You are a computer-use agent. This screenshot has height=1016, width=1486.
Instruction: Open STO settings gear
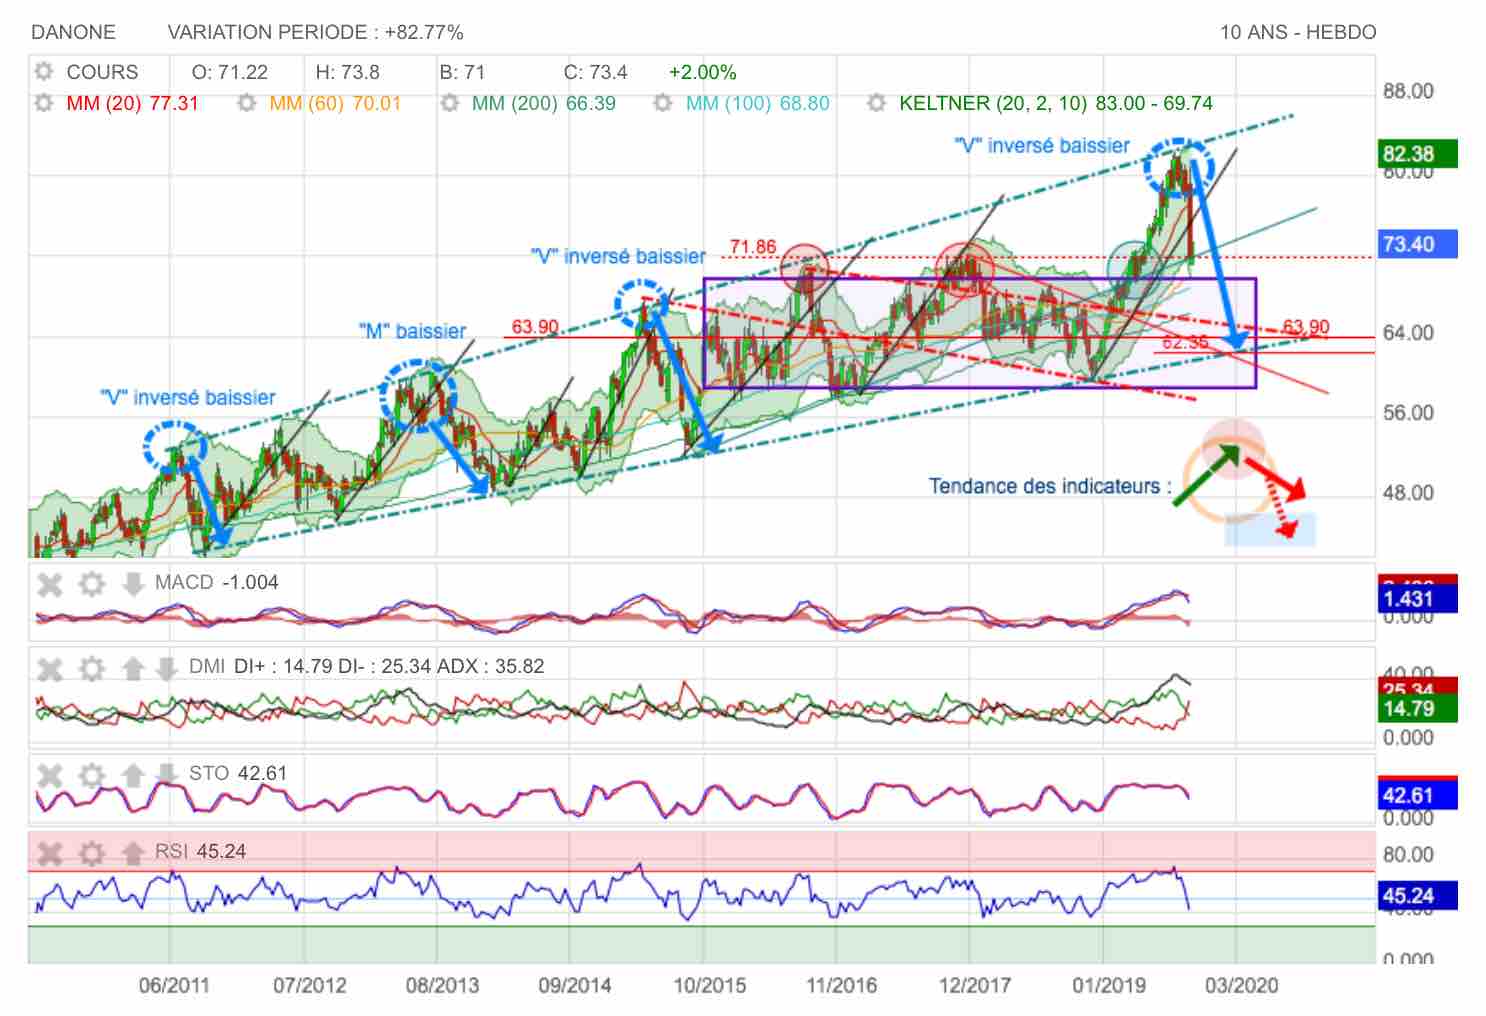[x=92, y=775]
